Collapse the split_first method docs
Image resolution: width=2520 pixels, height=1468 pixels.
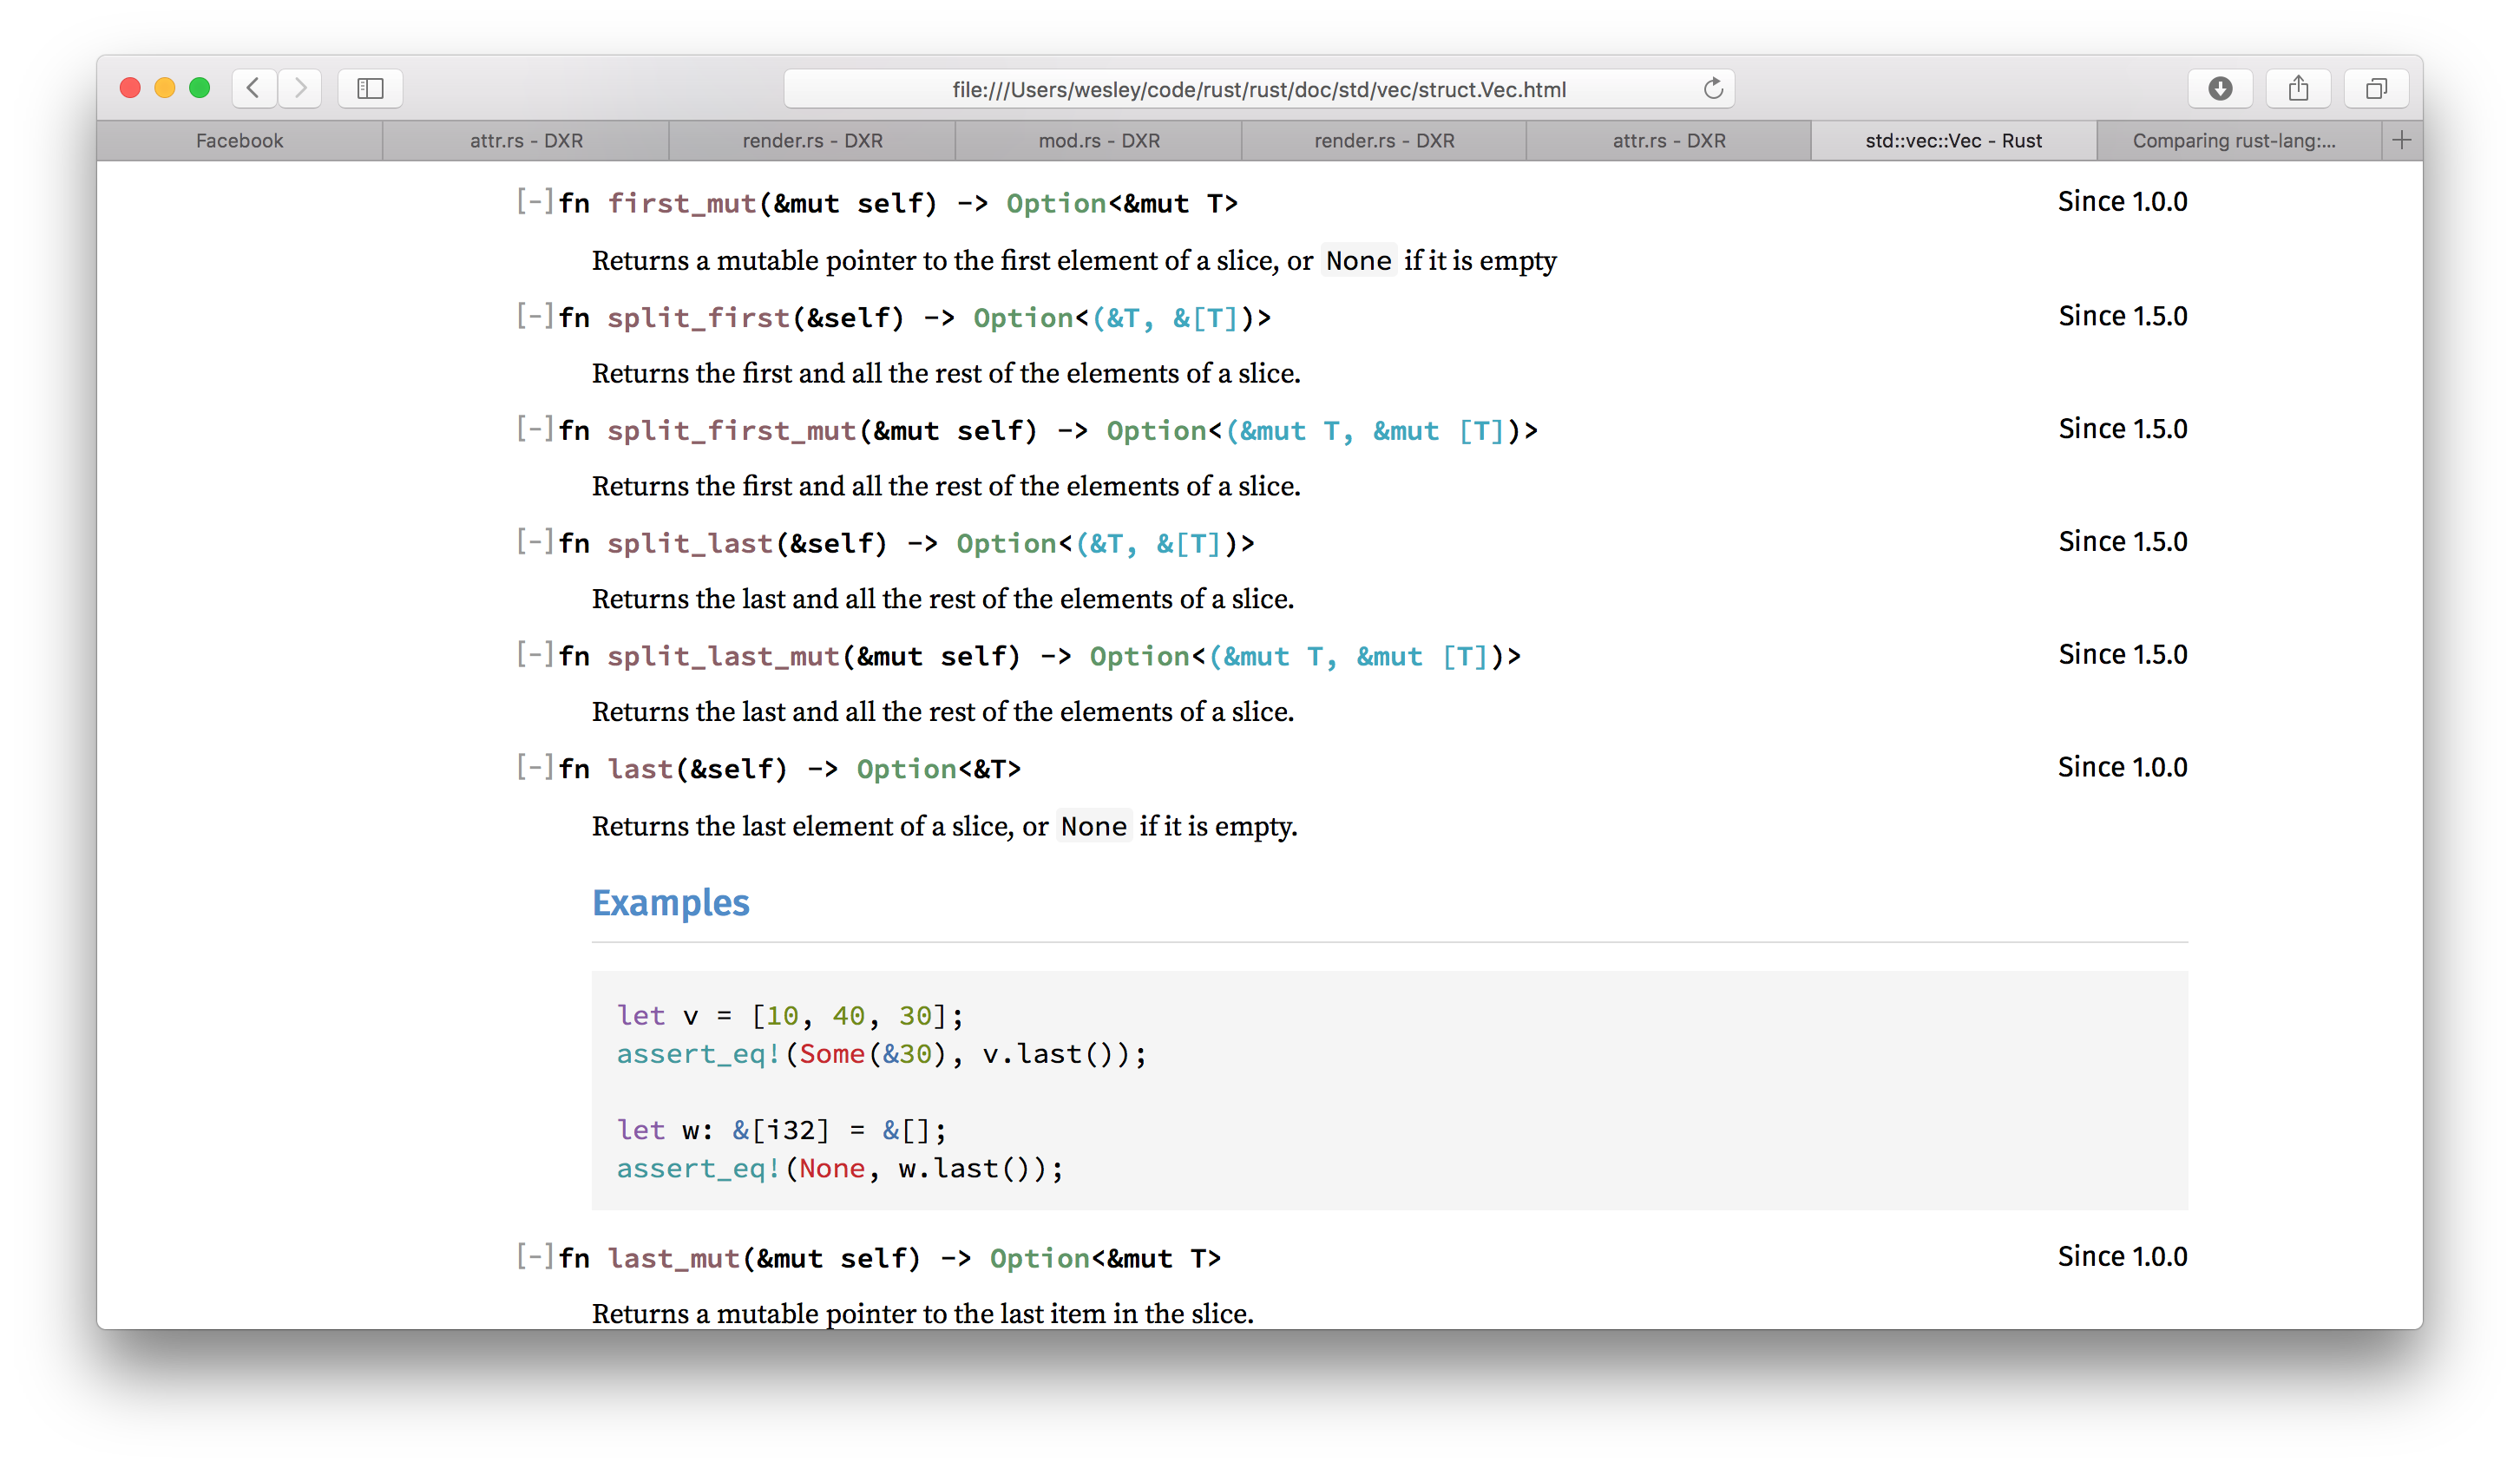coord(535,316)
